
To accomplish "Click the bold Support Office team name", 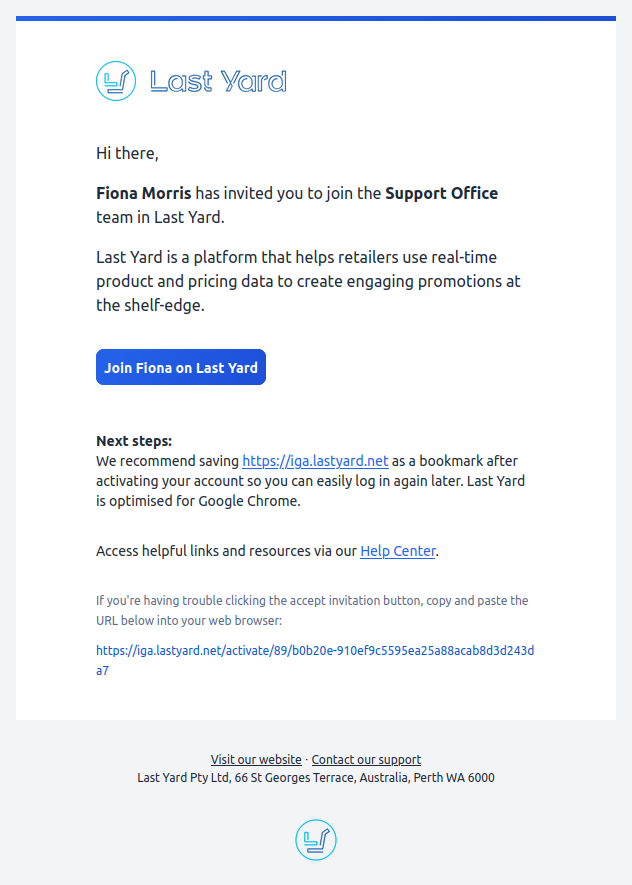I will tap(441, 193).
